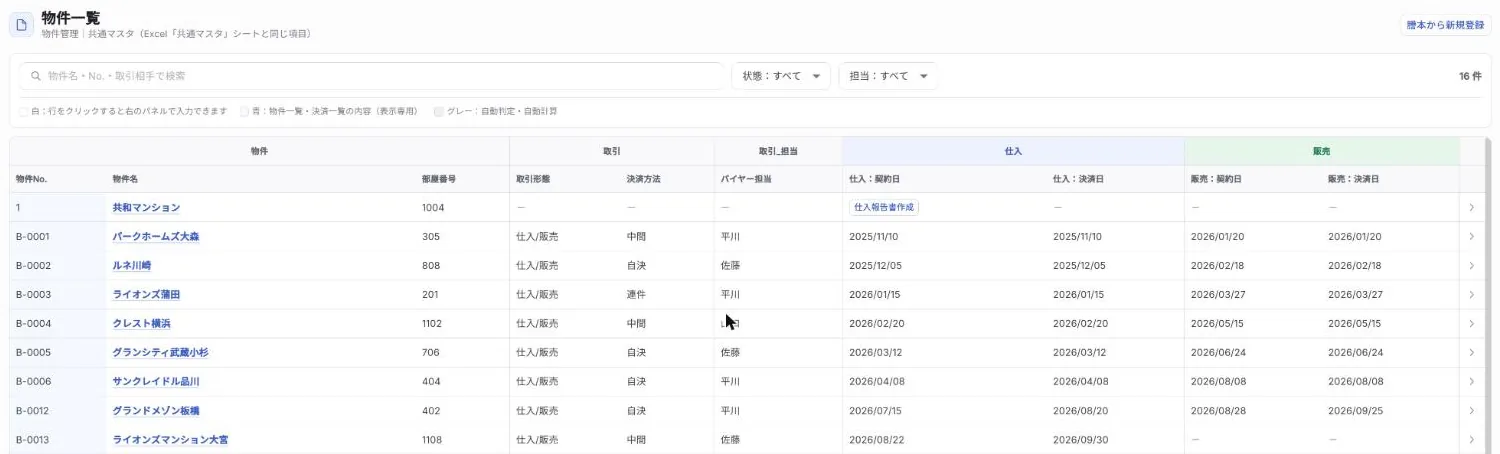Click the document icon beside 物件一覧 title
Viewport: 1500px width, 454px height.
click(x=22, y=25)
